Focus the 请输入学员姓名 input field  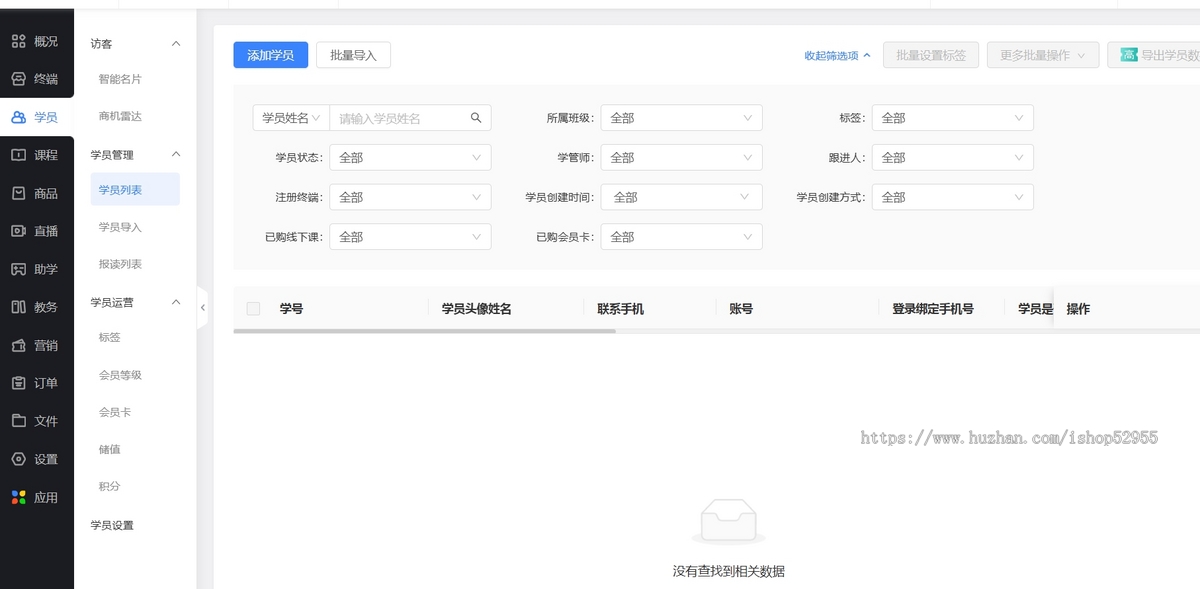pyautogui.click(x=400, y=118)
